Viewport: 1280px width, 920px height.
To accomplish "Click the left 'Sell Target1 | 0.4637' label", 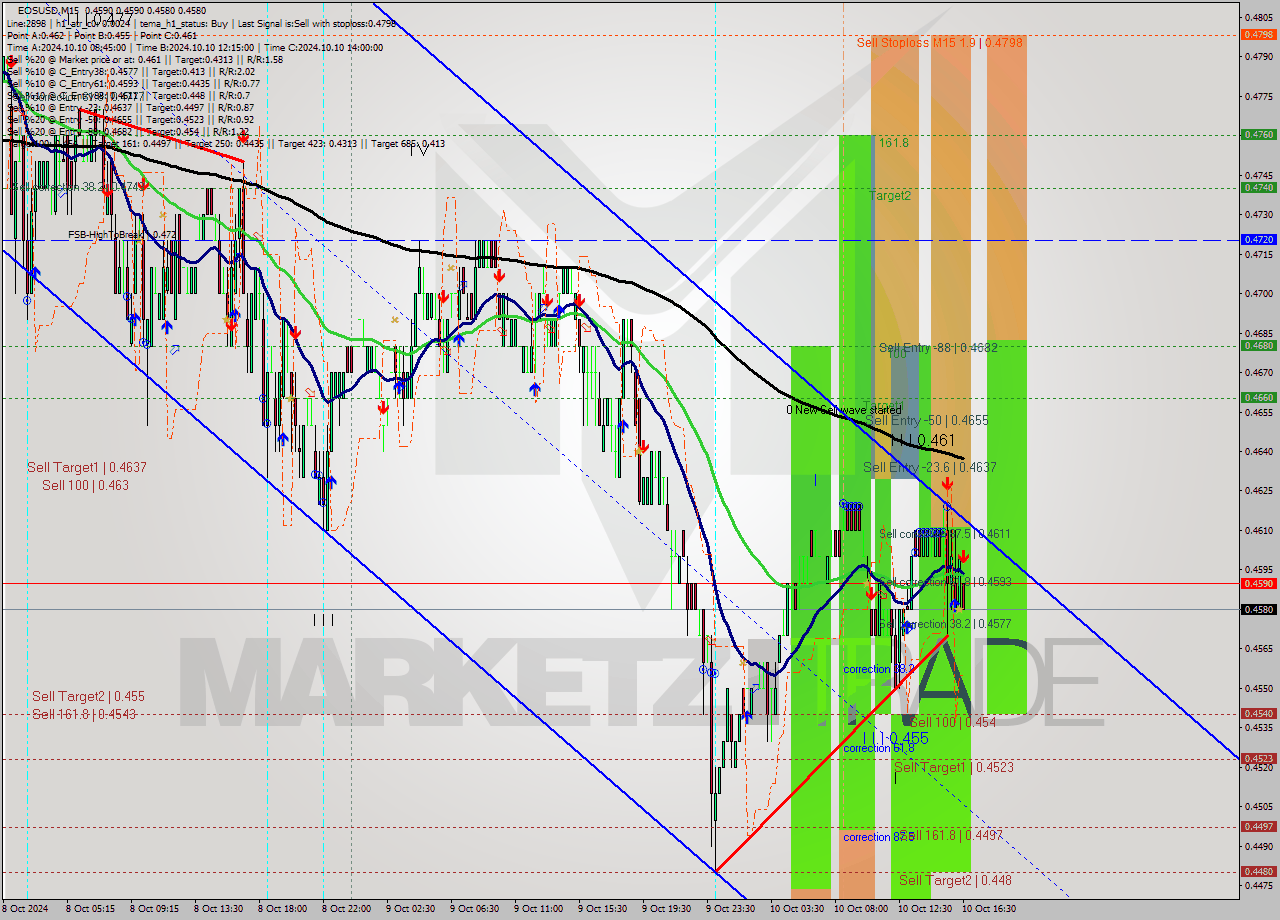I will click(87, 467).
